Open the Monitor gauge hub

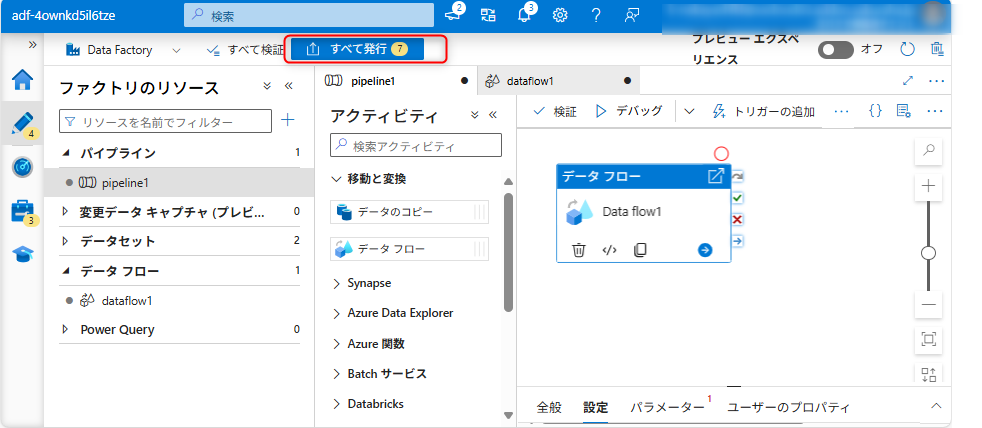[x=23, y=167]
